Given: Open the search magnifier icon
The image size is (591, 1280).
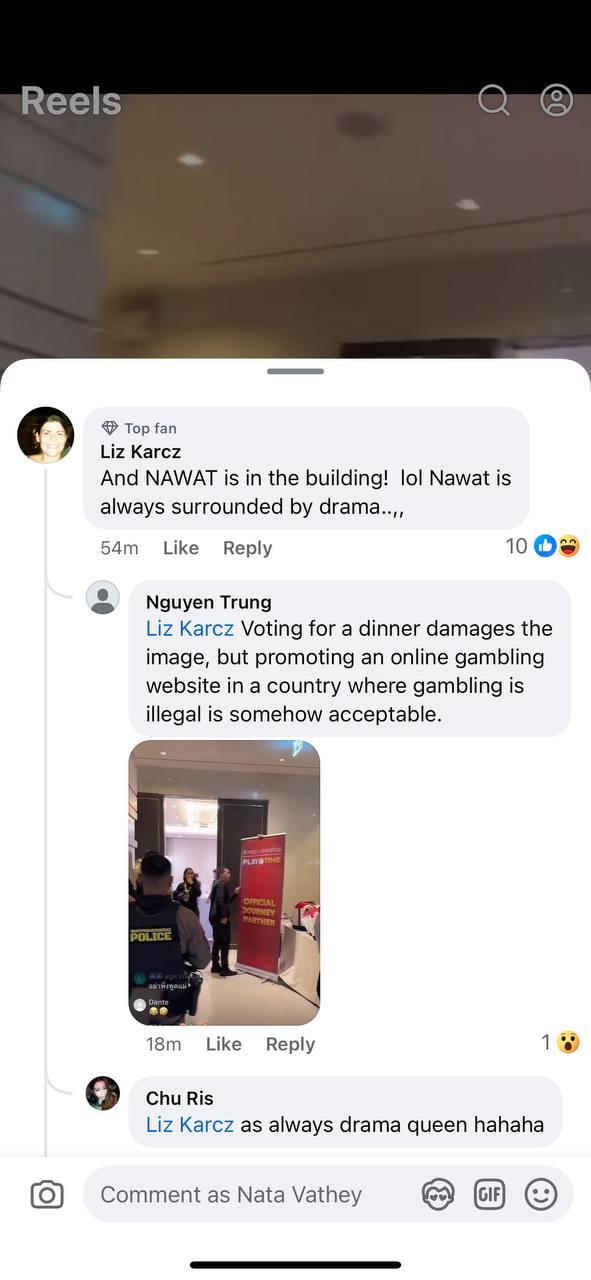Looking at the screenshot, I should click(x=493, y=100).
